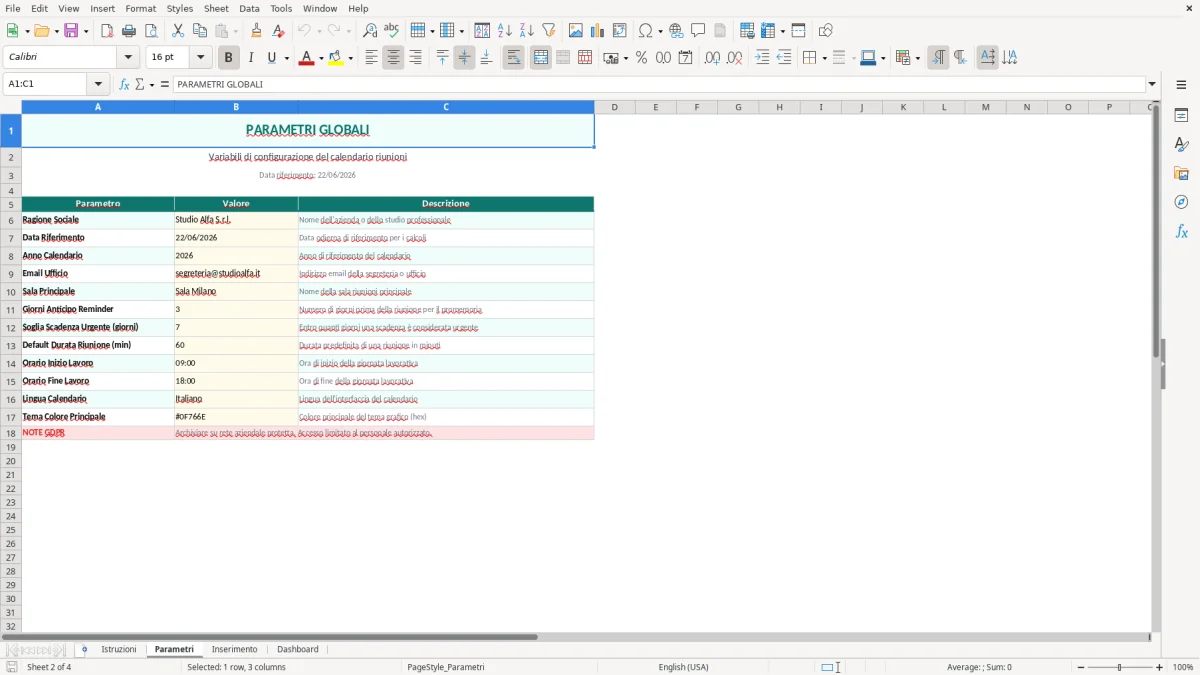The image size is (1200, 675).
Task: Select column D by its header
Action: click(614, 107)
